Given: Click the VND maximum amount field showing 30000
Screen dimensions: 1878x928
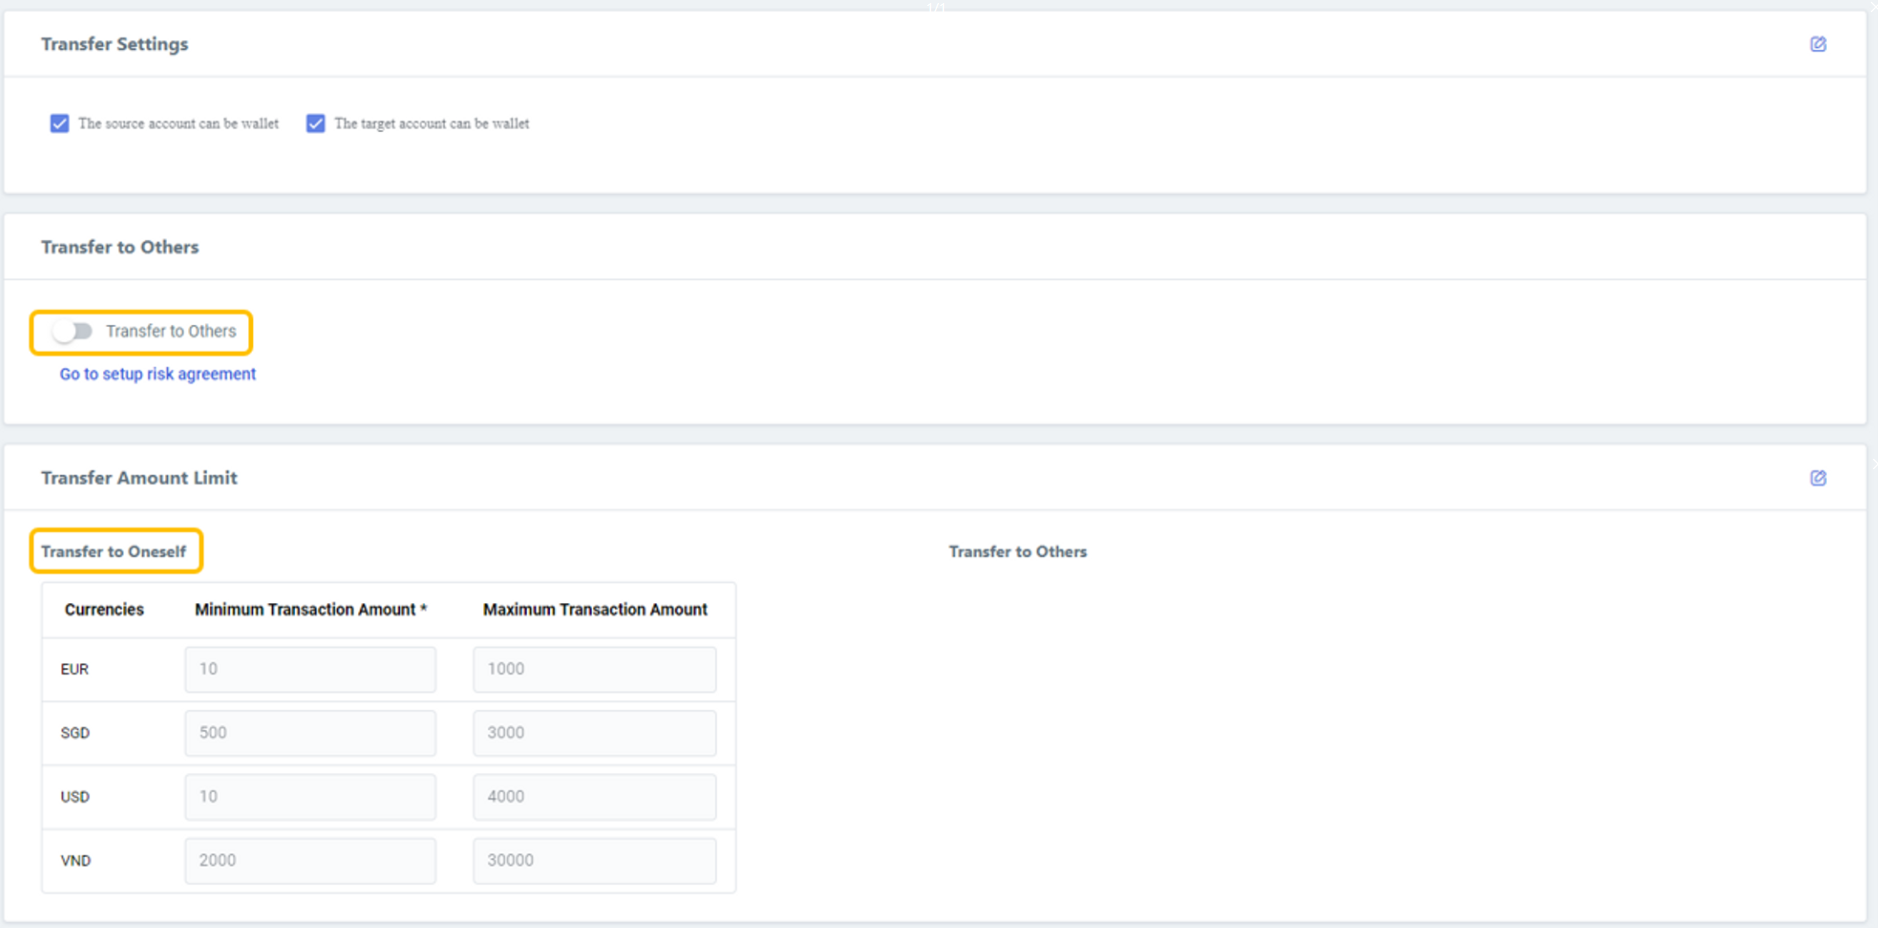Looking at the screenshot, I should 594,860.
